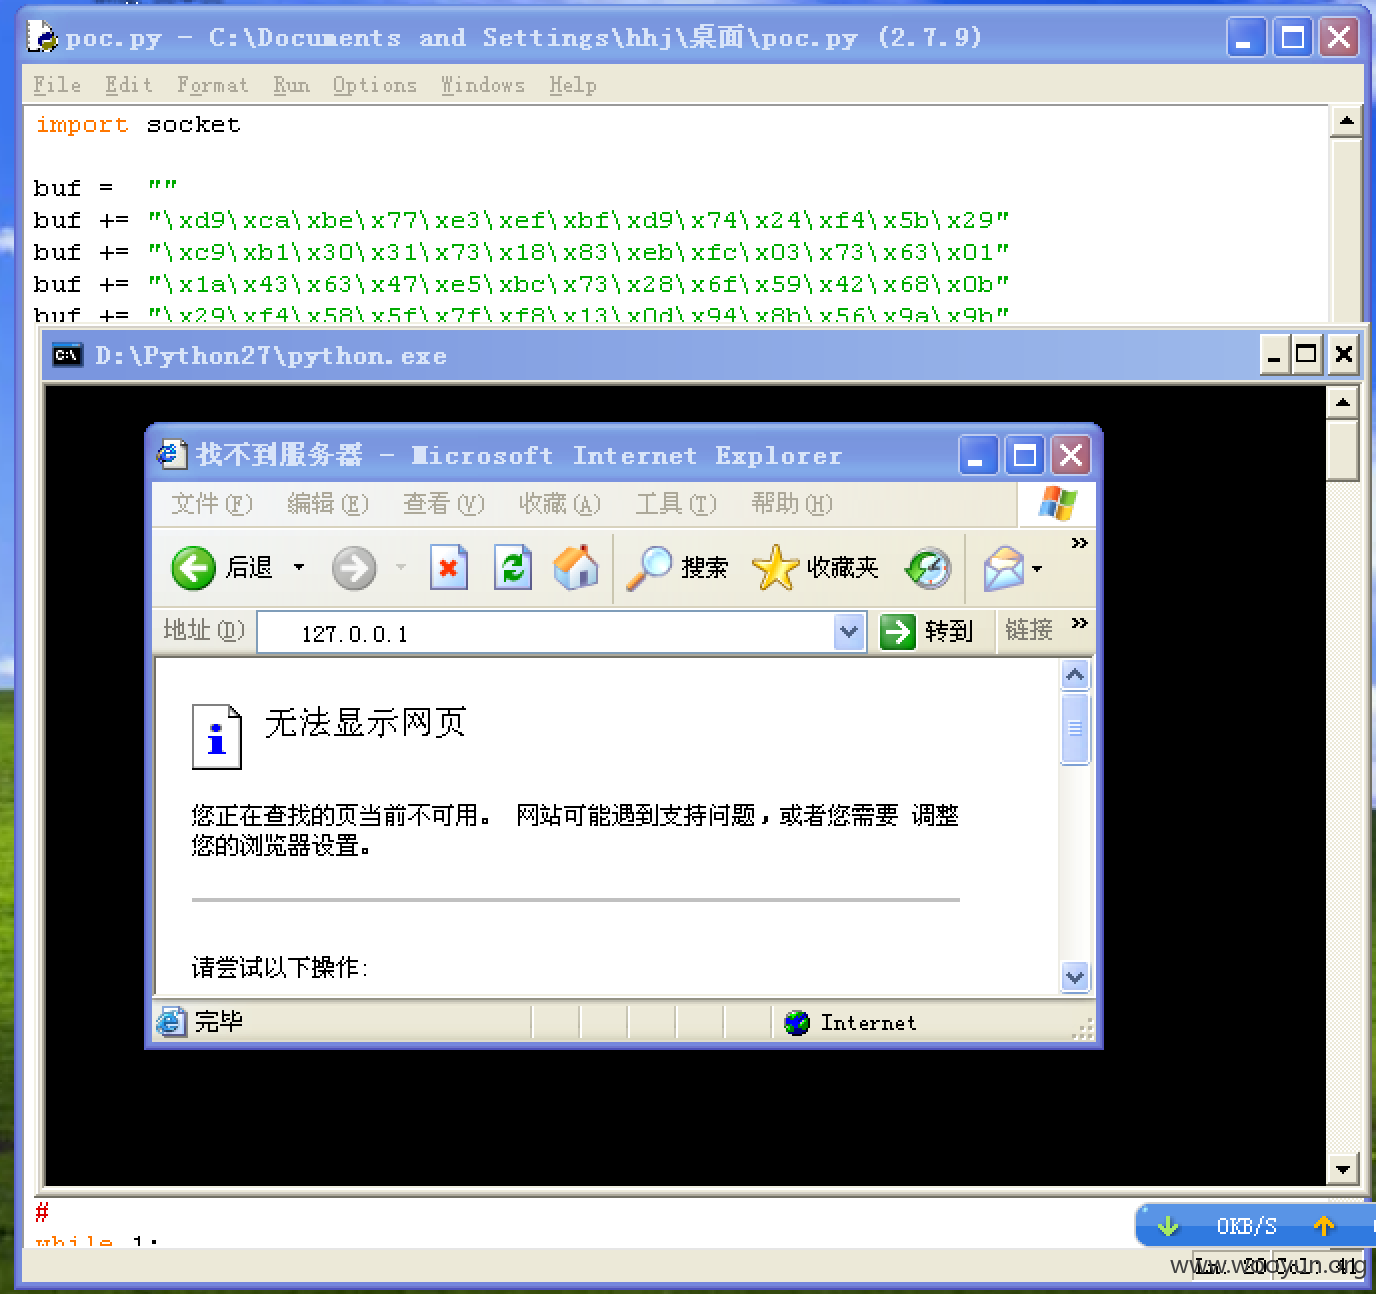Click the console scrollbar thumb
1376x1294 pixels.
pyautogui.click(x=1342, y=450)
